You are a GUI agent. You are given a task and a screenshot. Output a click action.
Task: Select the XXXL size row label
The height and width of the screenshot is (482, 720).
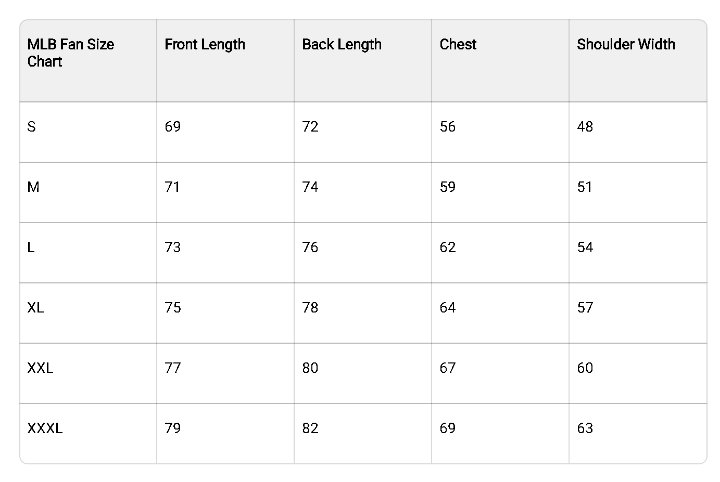point(45,428)
